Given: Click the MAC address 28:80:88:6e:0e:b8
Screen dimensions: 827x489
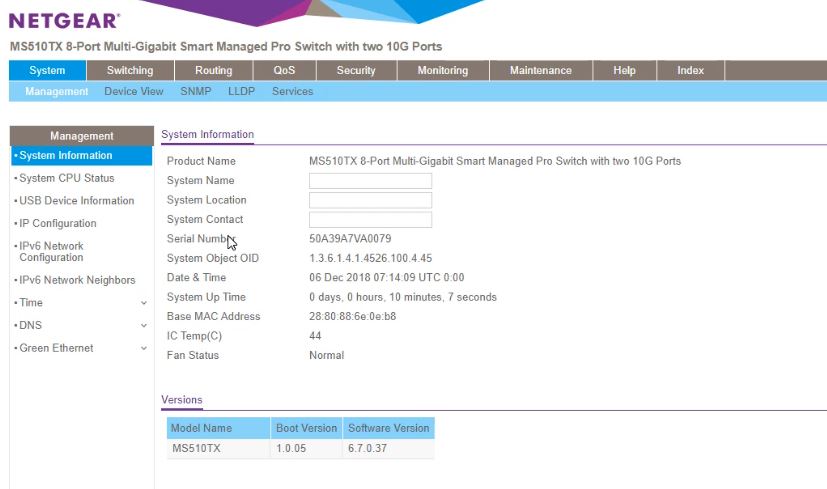Looking at the screenshot, I should pyautogui.click(x=352, y=317).
